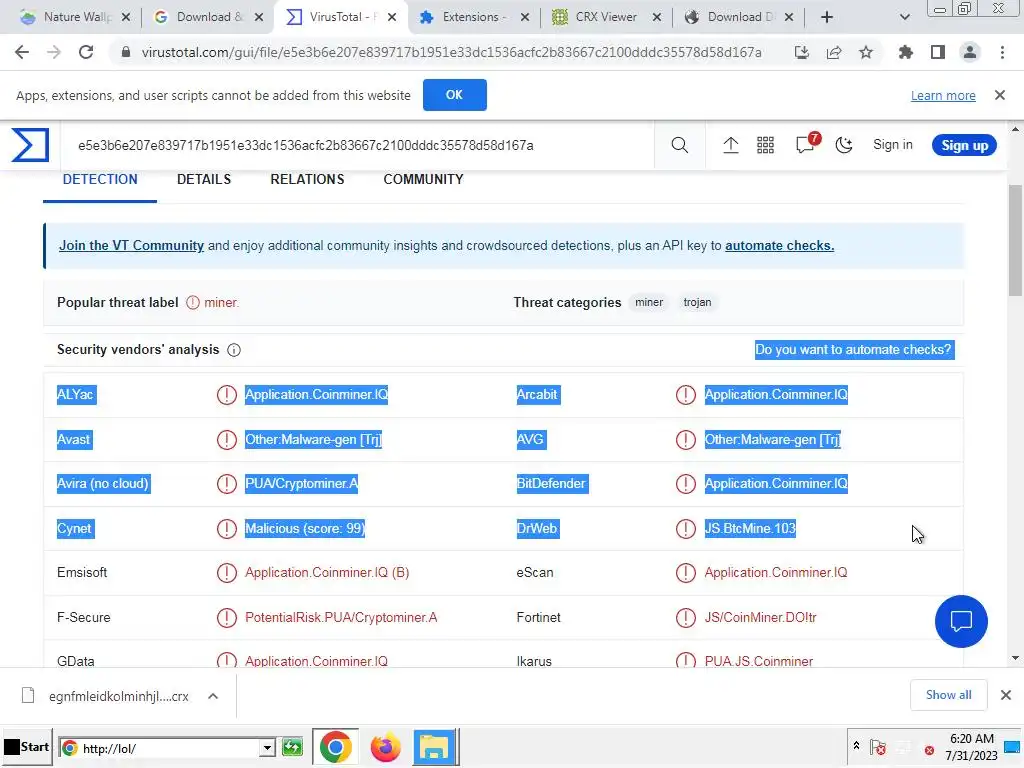Image resolution: width=1024 pixels, height=768 pixels.
Task: Close the downloads shelf
Action: [1006, 695]
